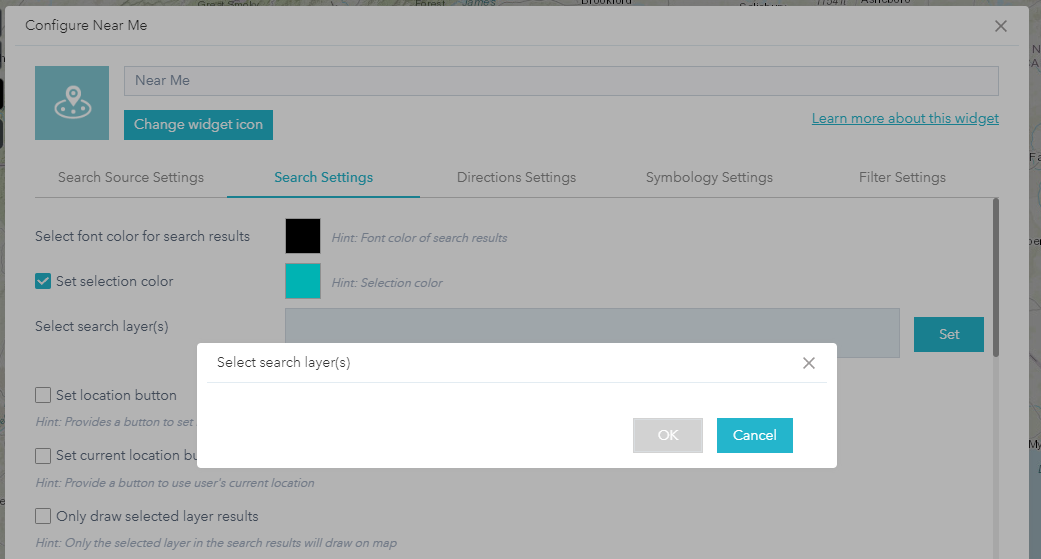Viewport: 1041px width, 559px height.
Task: Enable Only draw selected layer results
Action: pos(43,516)
